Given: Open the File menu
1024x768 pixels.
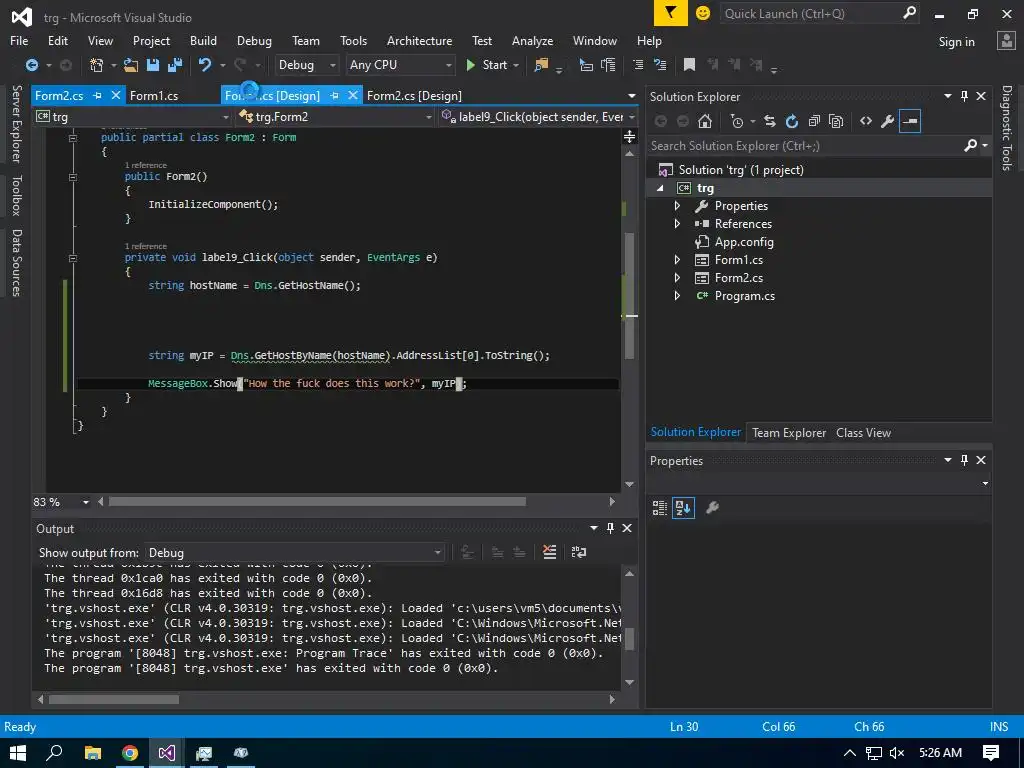Looking at the screenshot, I should (19, 40).
